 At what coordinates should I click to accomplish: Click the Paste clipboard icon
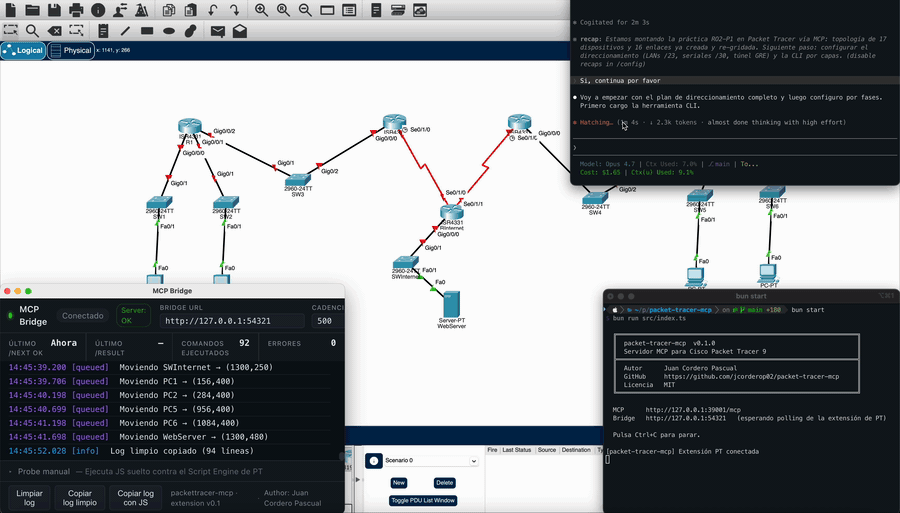[x=191, y=10]
